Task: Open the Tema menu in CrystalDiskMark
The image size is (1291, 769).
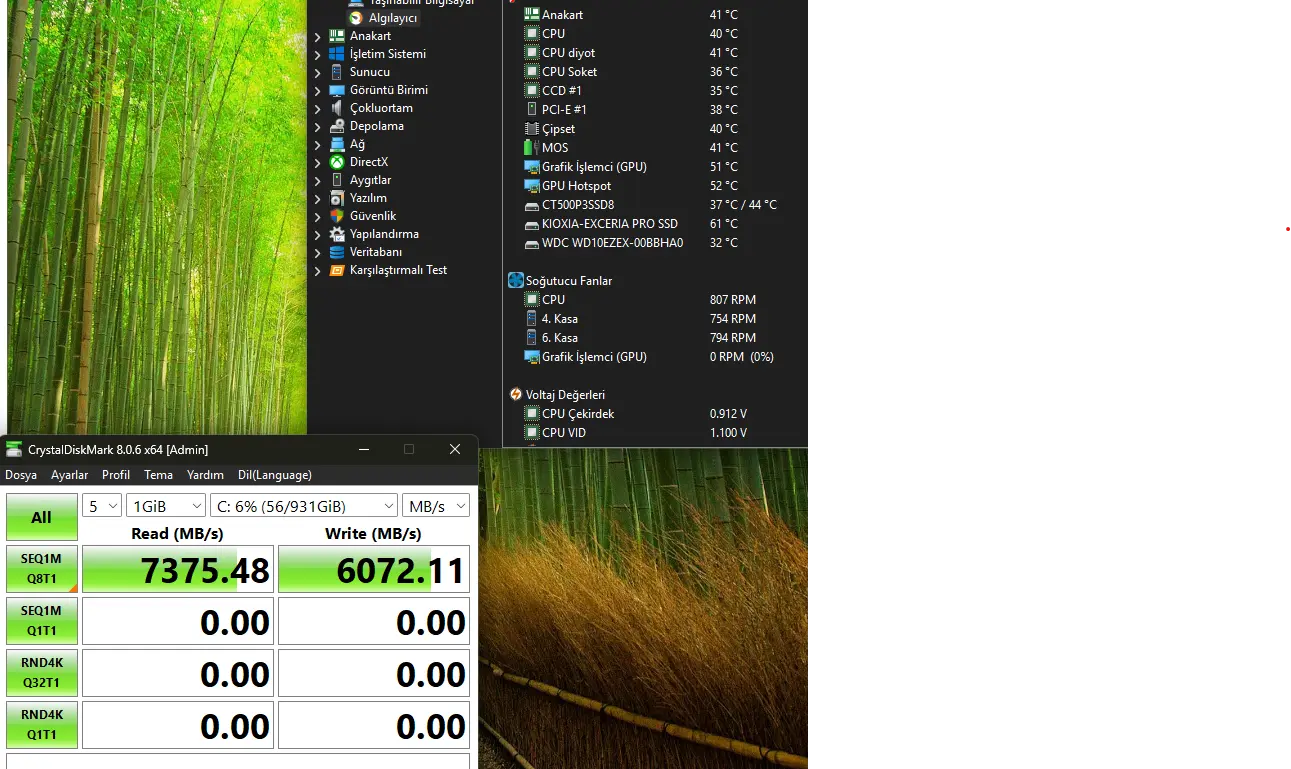Action: point(158,475)
